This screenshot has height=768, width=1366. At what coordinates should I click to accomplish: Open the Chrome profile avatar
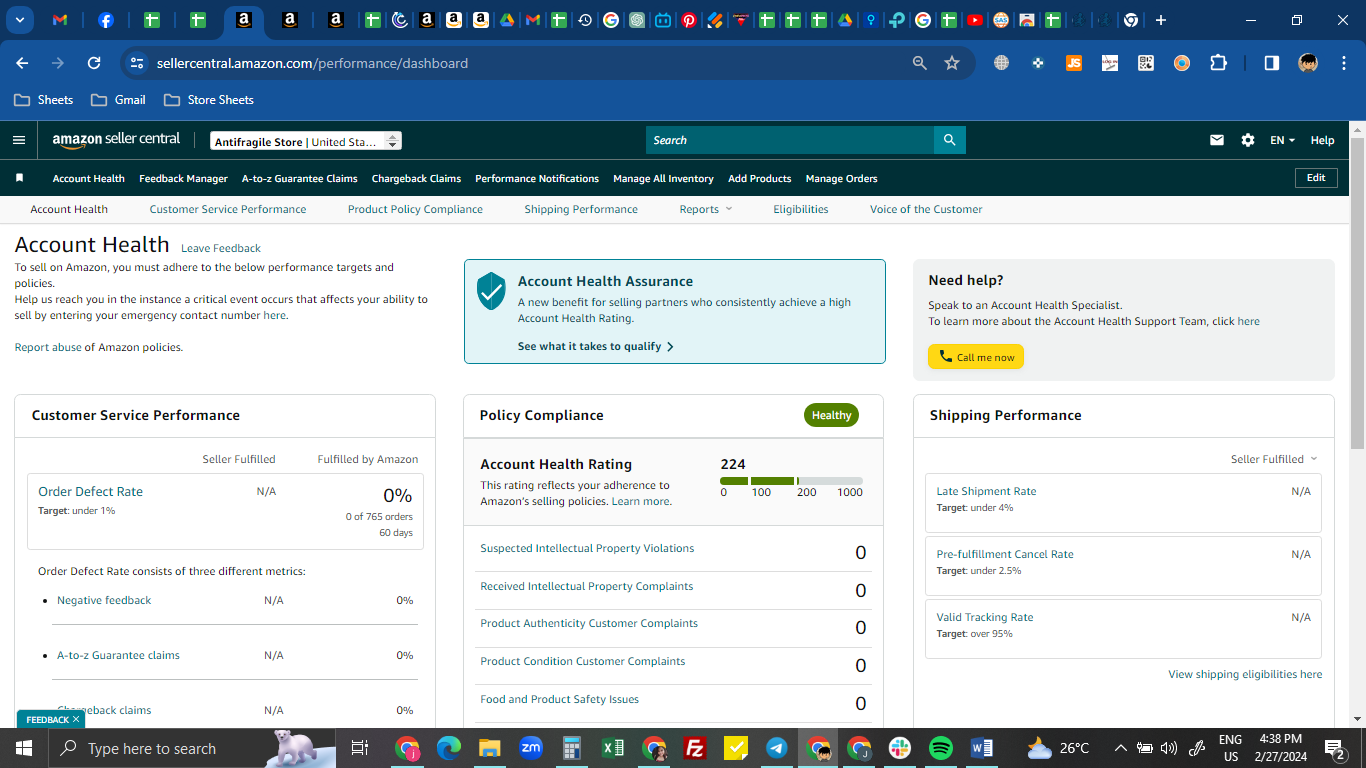[x=1308, y=63]
